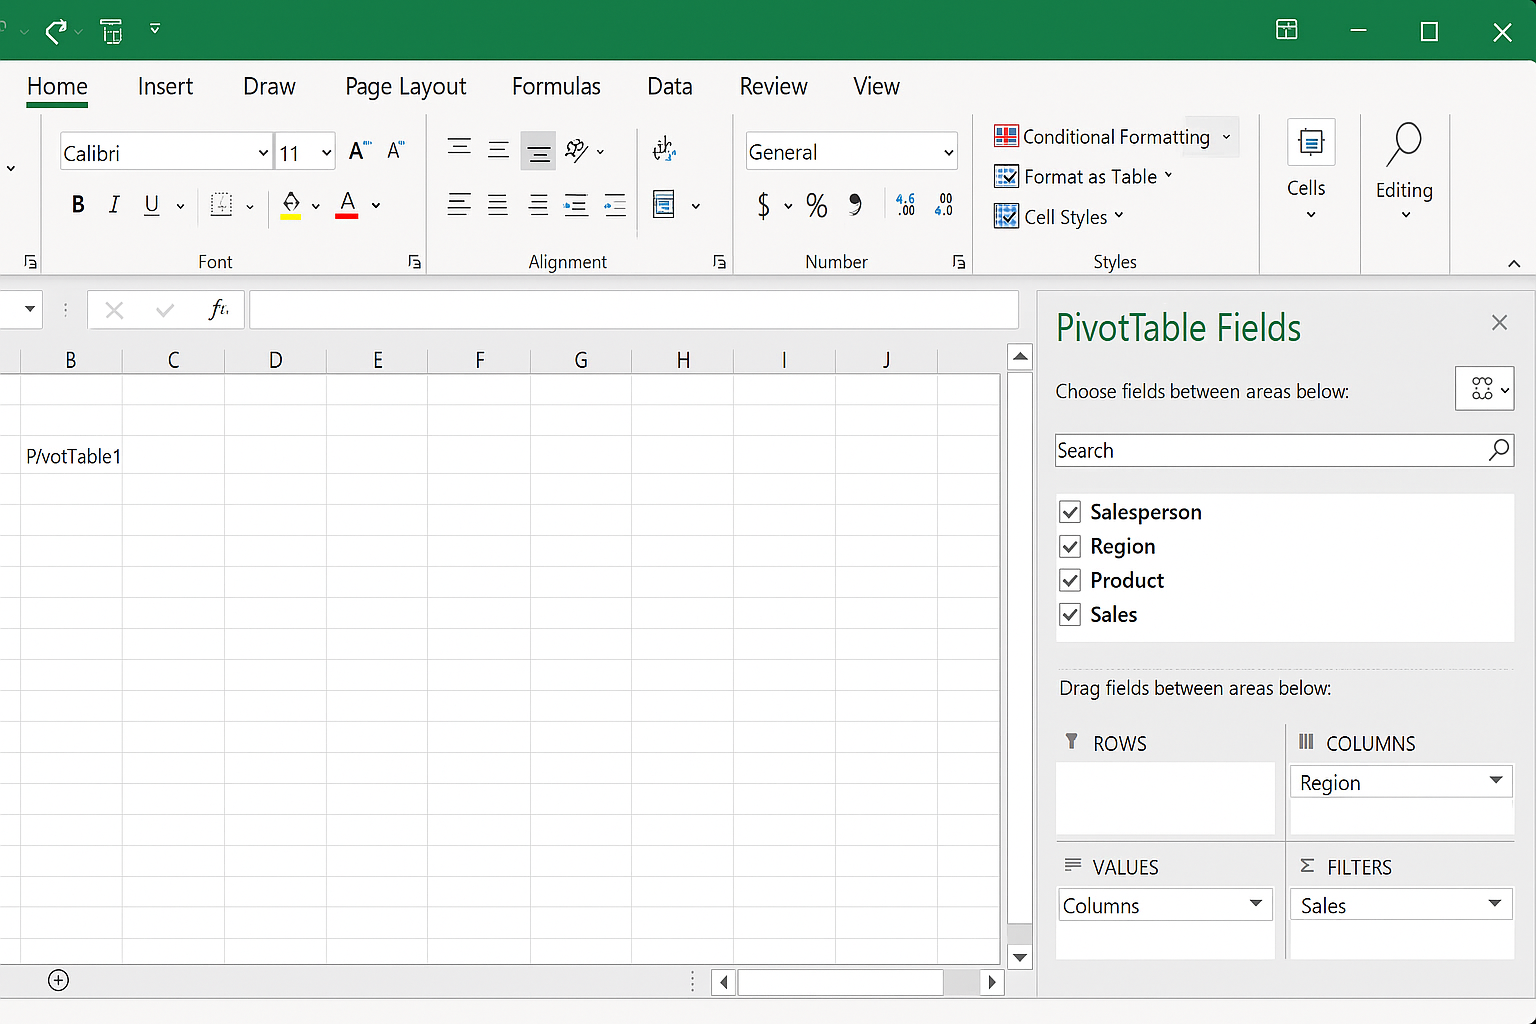Apply accounting dollar format
The width and height of the screenshot is (1536, 1024).
764,206
